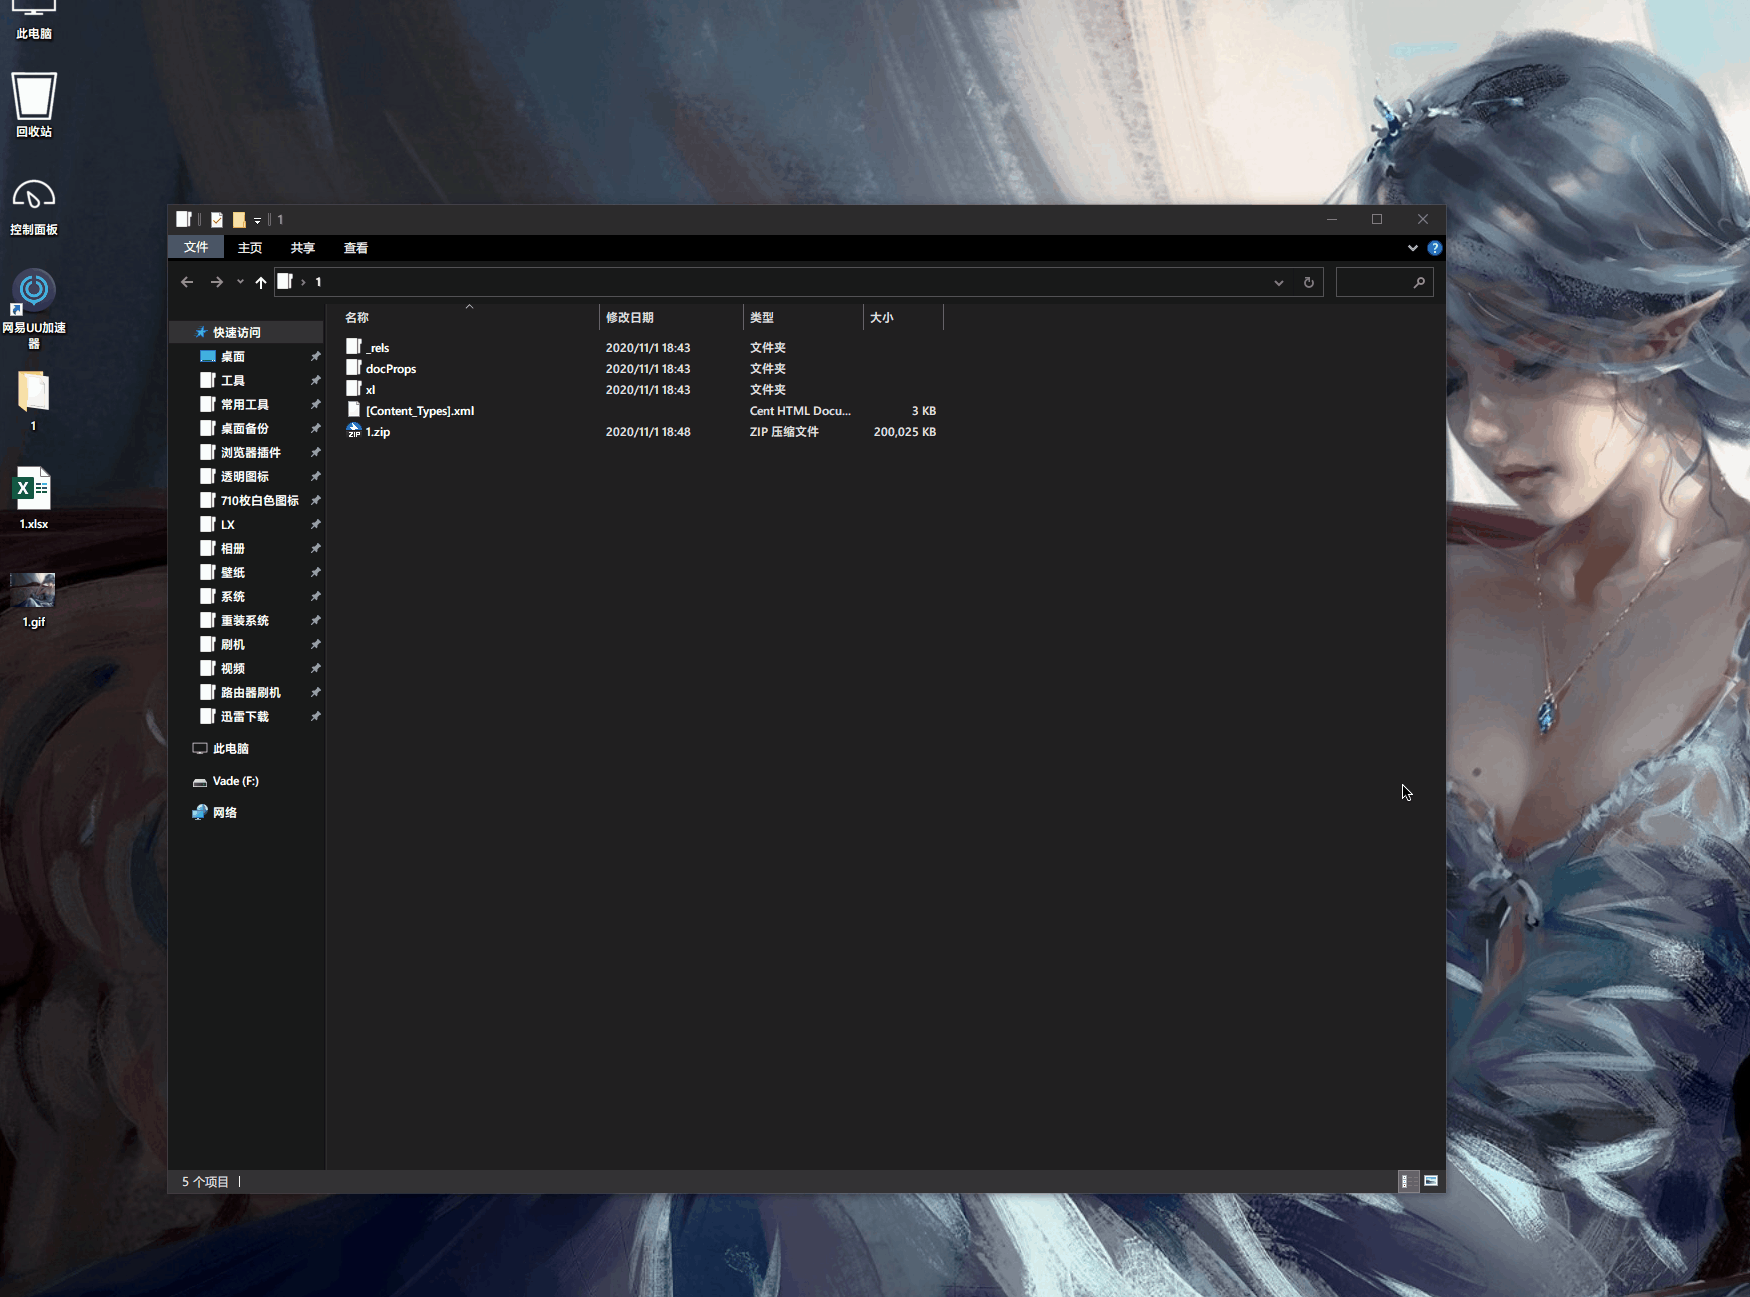Click the search magnifier icon
The height and width of the screenshot is (1297, 1750).
pos(1419,282)
